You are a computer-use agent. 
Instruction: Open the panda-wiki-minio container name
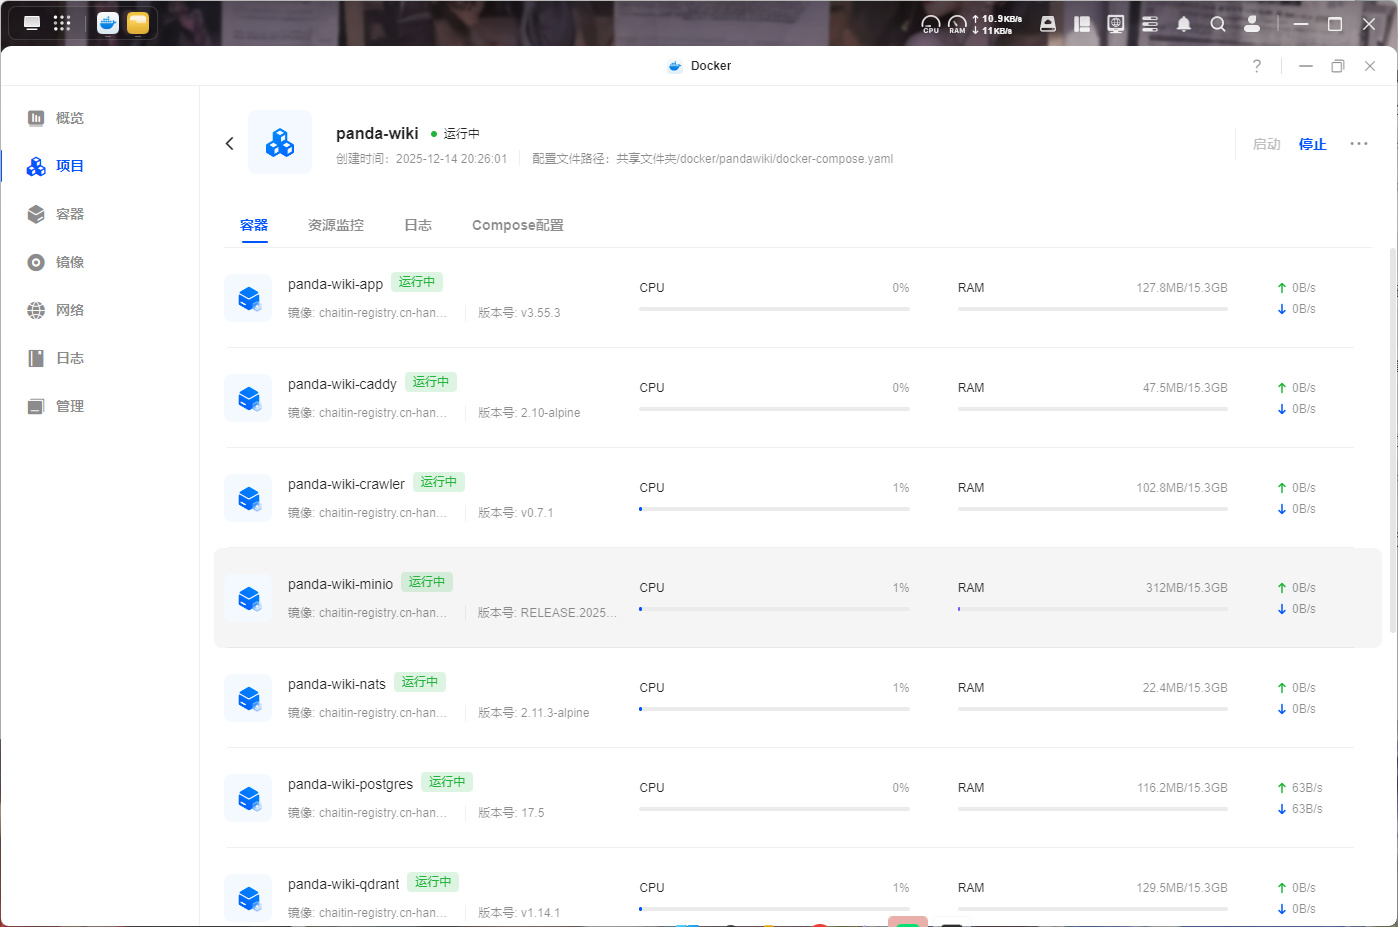340,584
